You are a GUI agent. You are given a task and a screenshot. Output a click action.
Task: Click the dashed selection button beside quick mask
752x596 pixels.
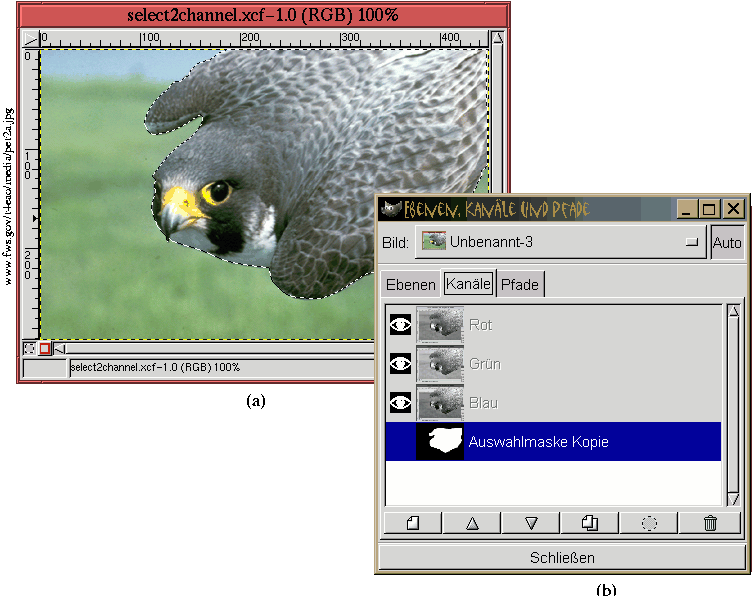click(29, 349)
